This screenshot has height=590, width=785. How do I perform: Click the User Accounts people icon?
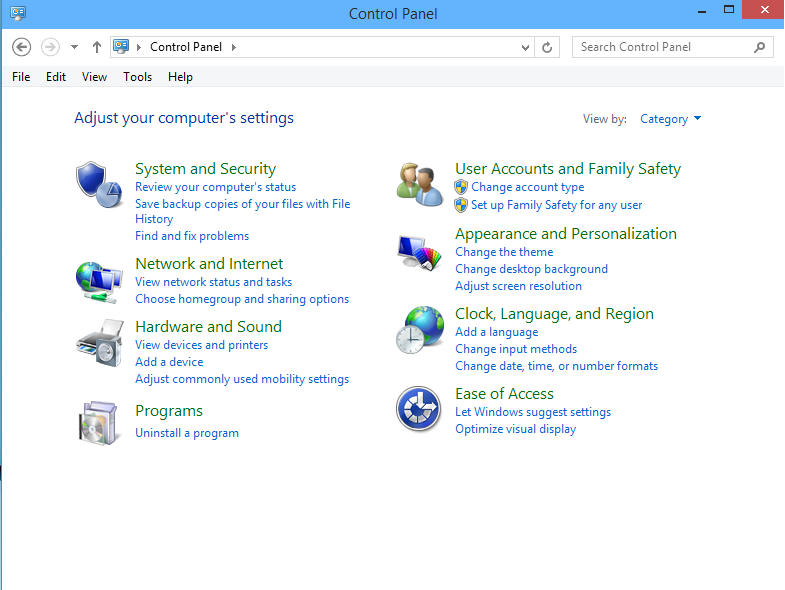(420, 184)
